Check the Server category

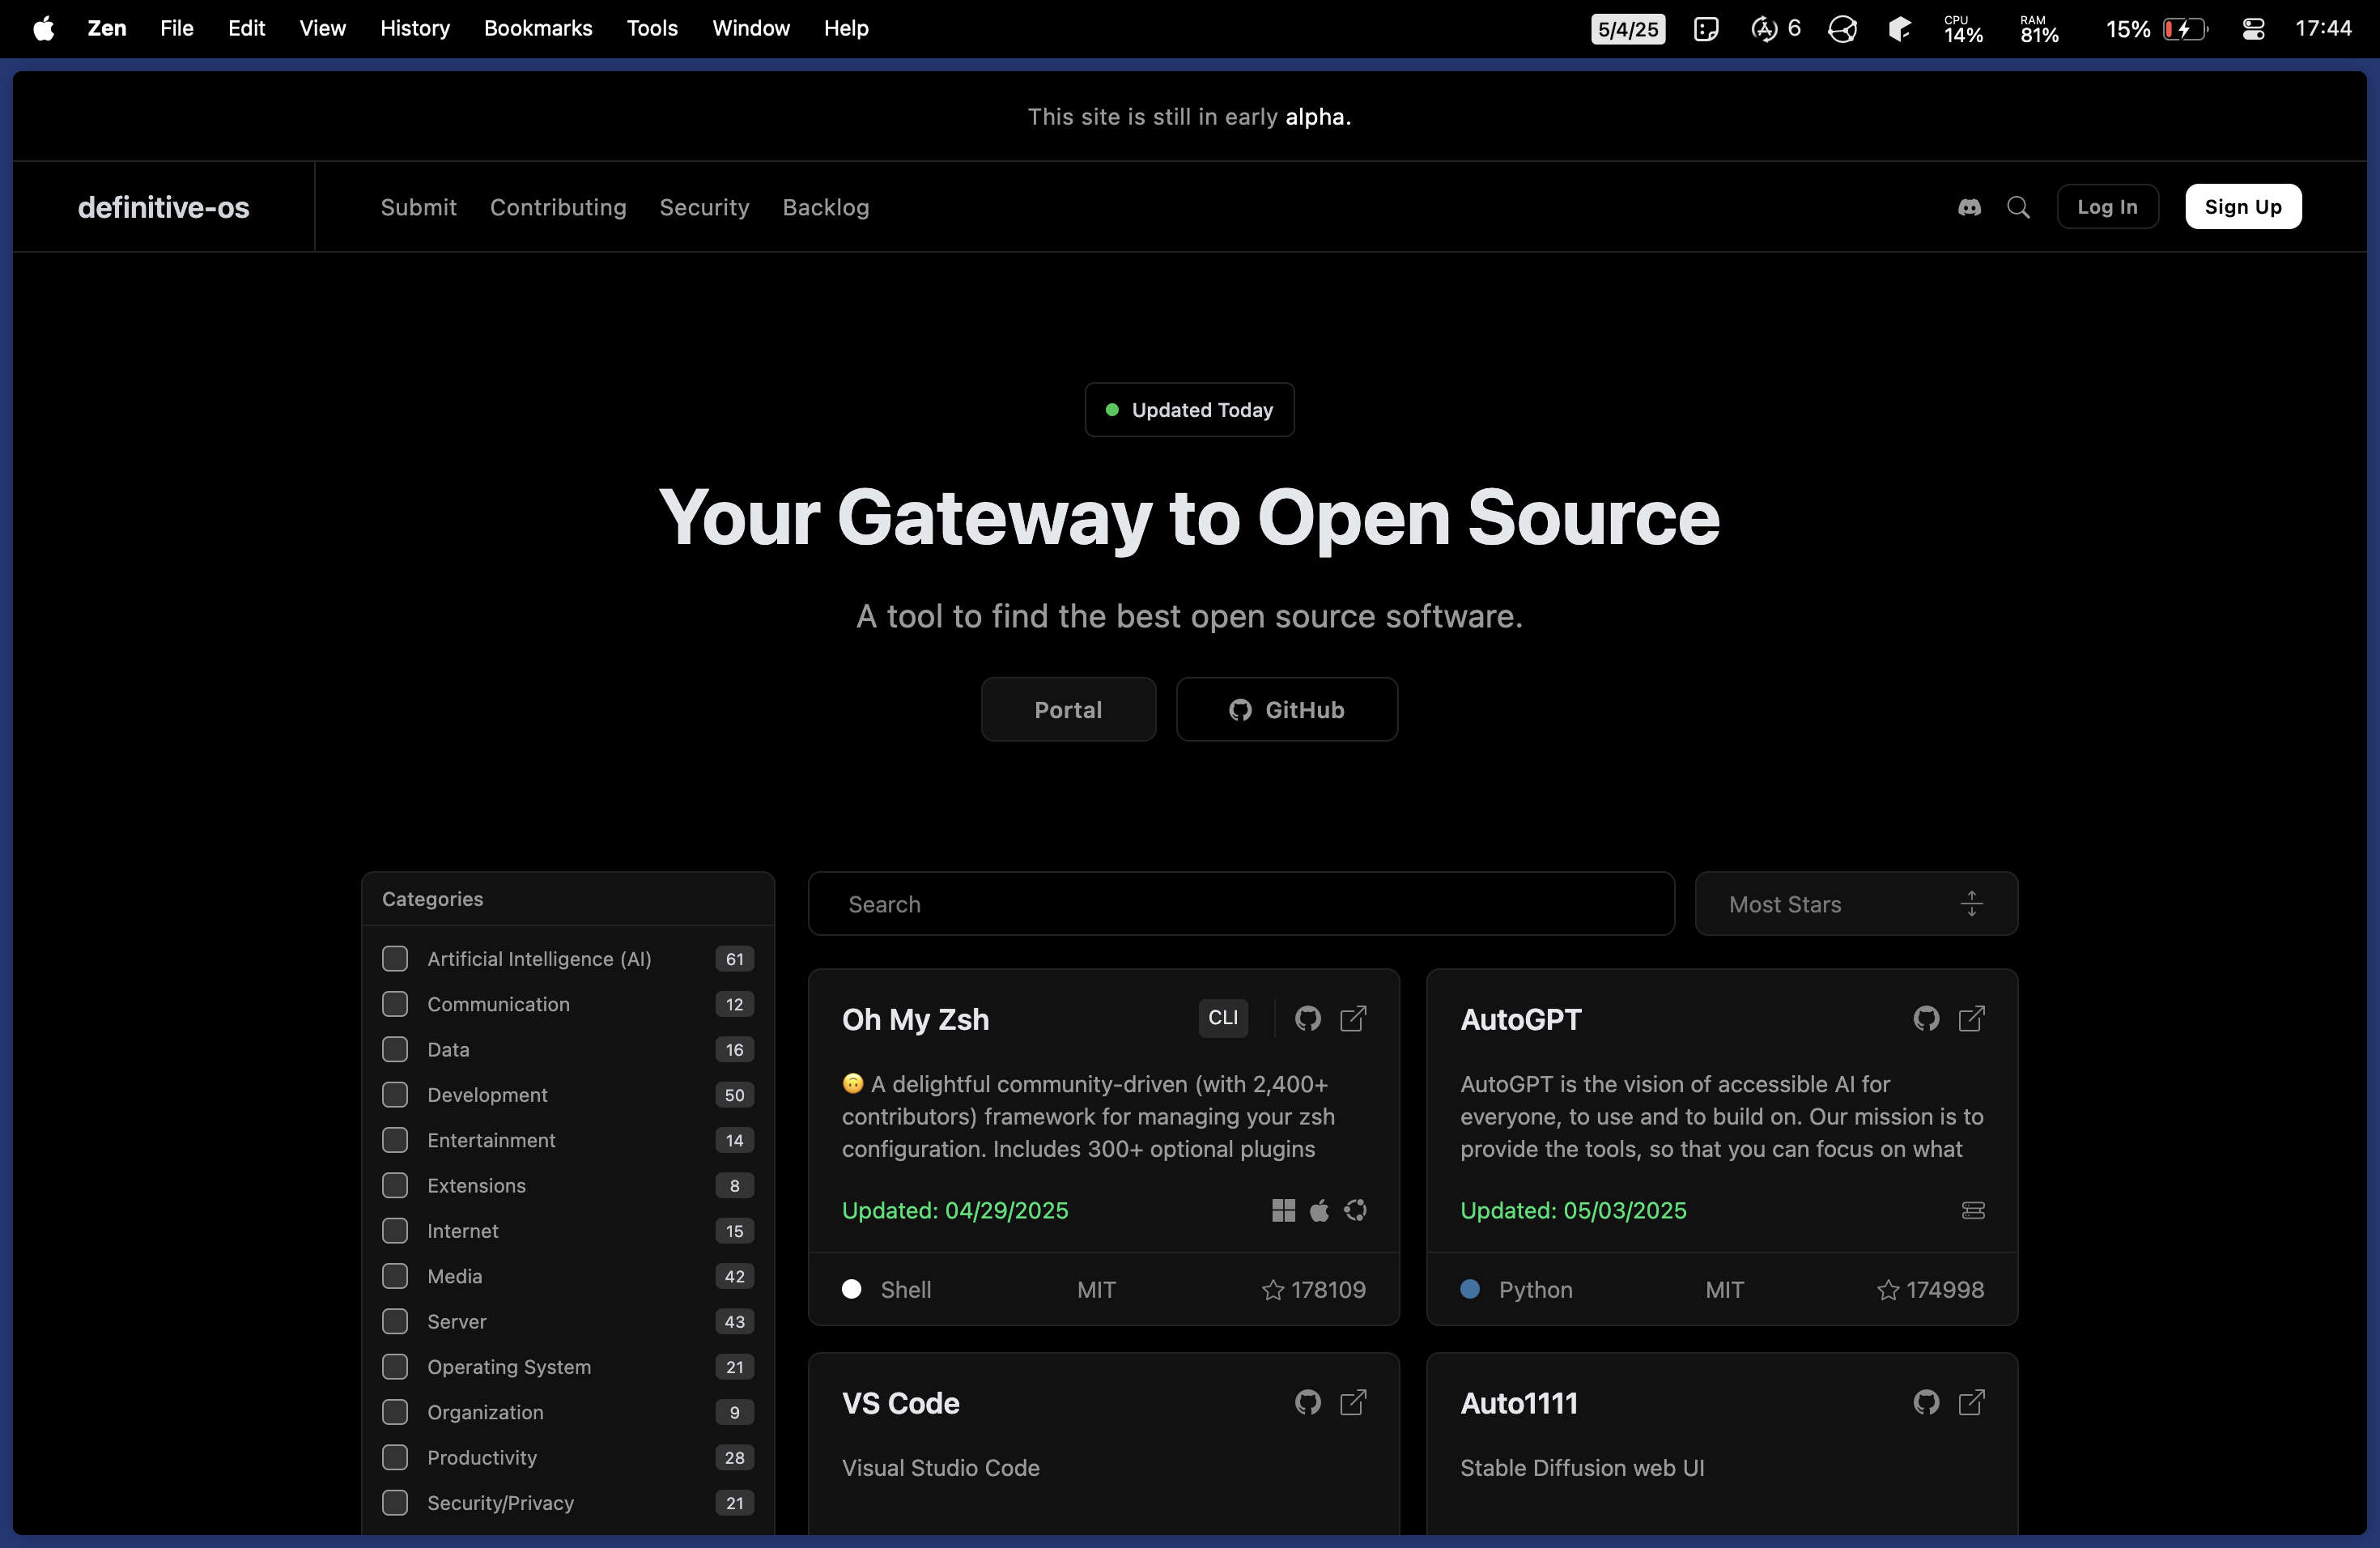[x=395, y=1320]
